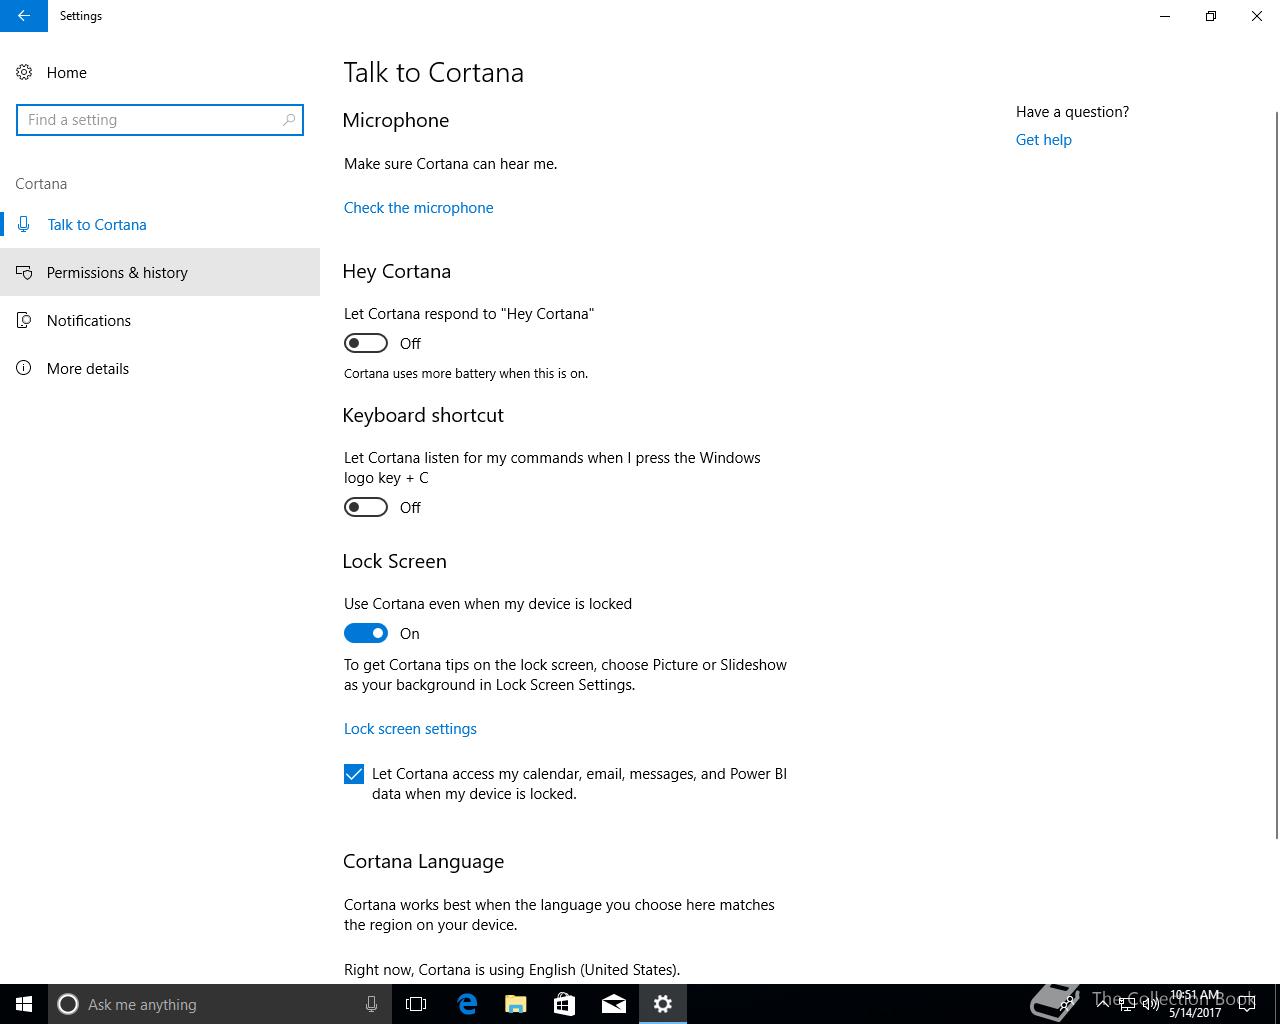Open the People icon in system tray

[x=1068, y=1004]
